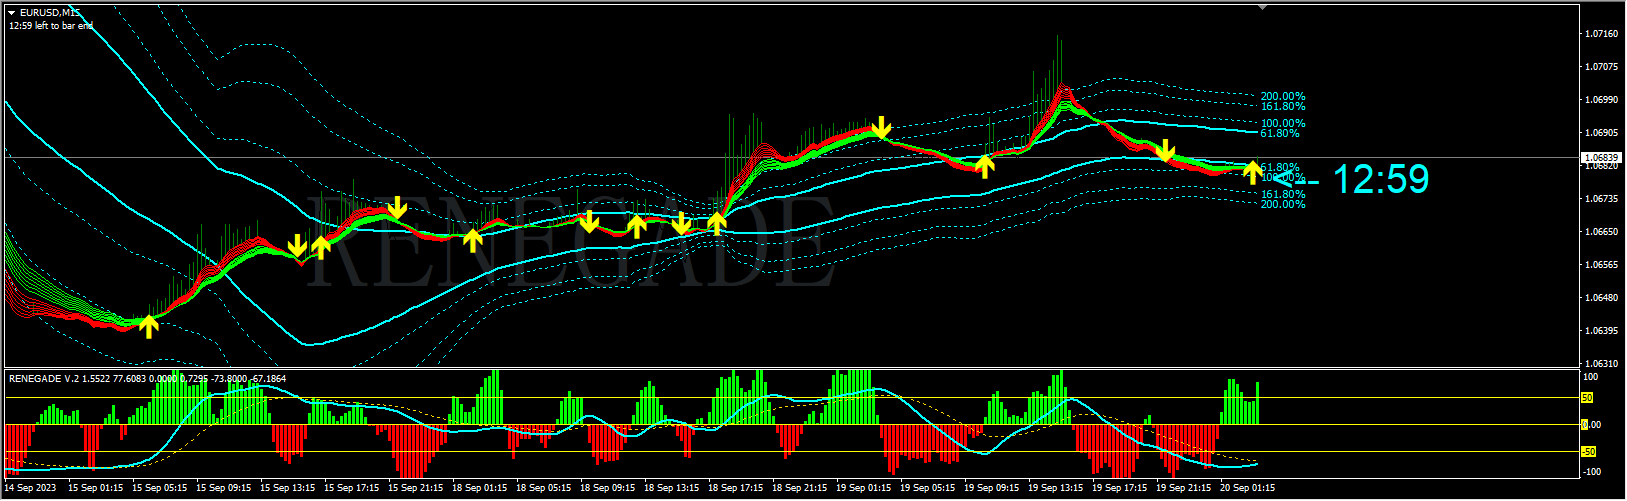The height and width of the screenshot is (501, 1627).
Task: Click the 20 Sep 01:15 time axis label
Action: click(1247, 489)
